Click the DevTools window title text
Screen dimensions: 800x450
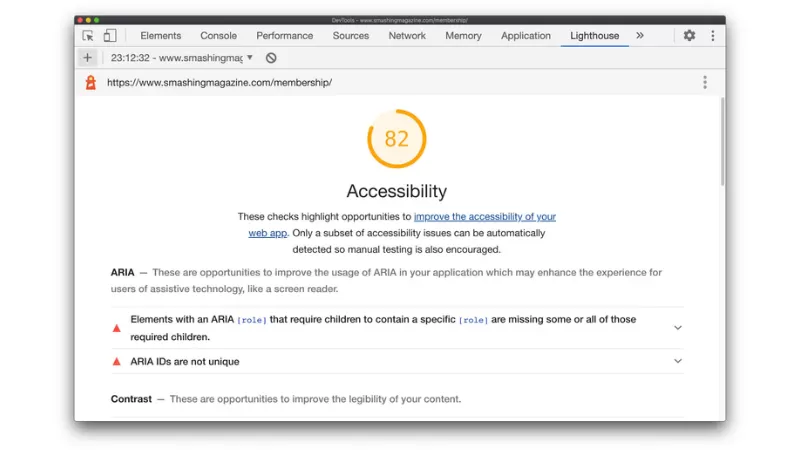tap(399, 20)
